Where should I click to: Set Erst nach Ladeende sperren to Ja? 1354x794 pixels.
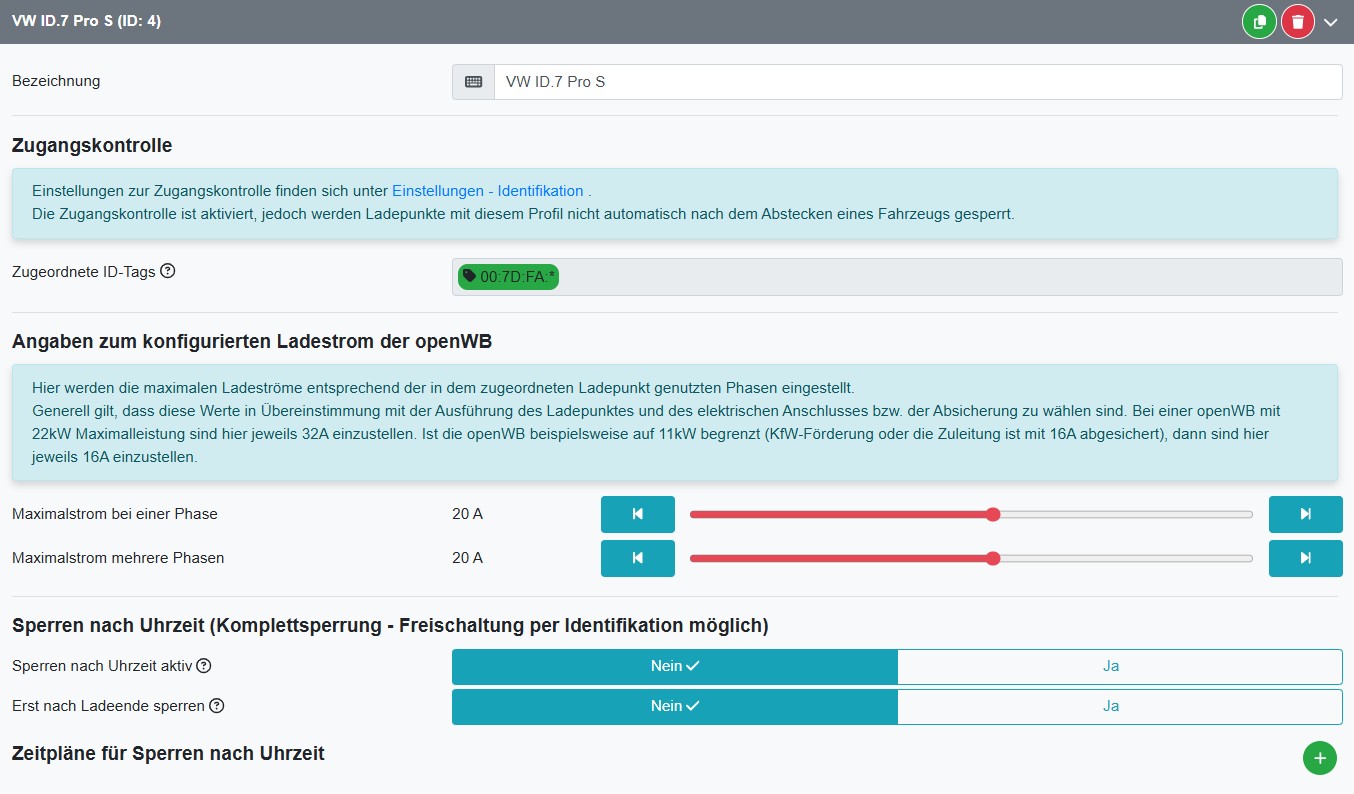point(1119,706)
